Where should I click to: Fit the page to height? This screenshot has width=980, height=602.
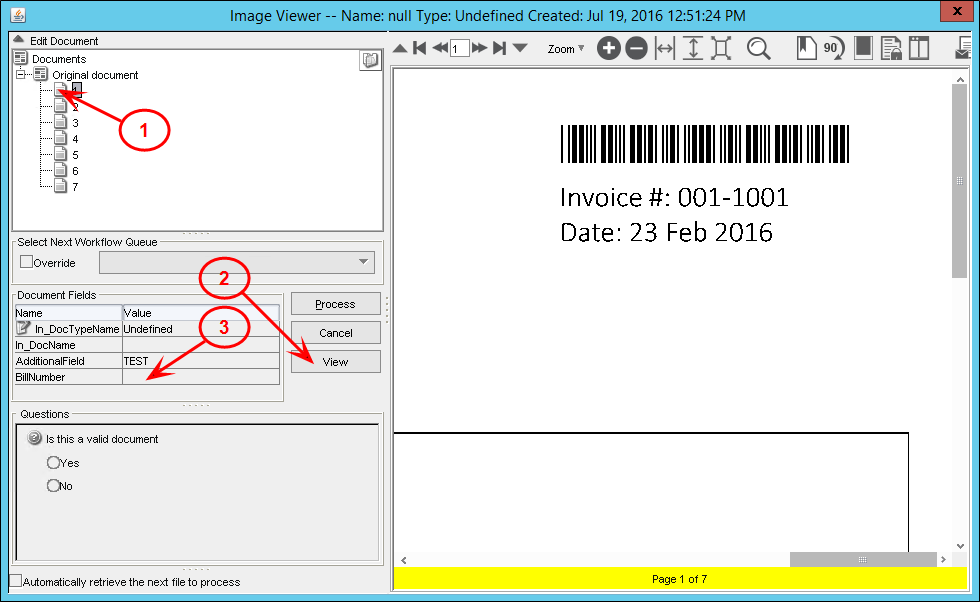point(692,48)
